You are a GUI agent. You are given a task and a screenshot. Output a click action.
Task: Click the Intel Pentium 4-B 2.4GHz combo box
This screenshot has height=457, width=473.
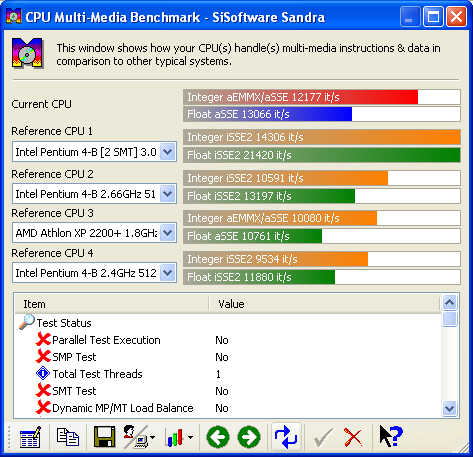94,273
